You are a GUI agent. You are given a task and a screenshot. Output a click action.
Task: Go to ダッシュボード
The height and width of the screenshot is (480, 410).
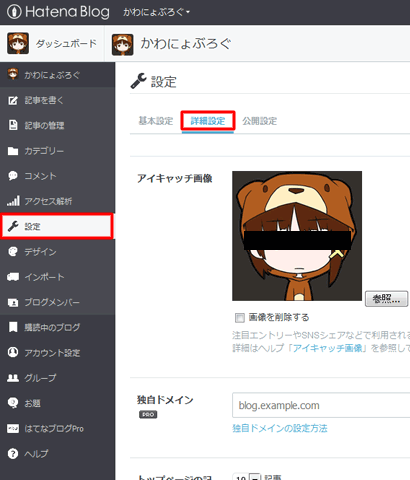(66, 44)
